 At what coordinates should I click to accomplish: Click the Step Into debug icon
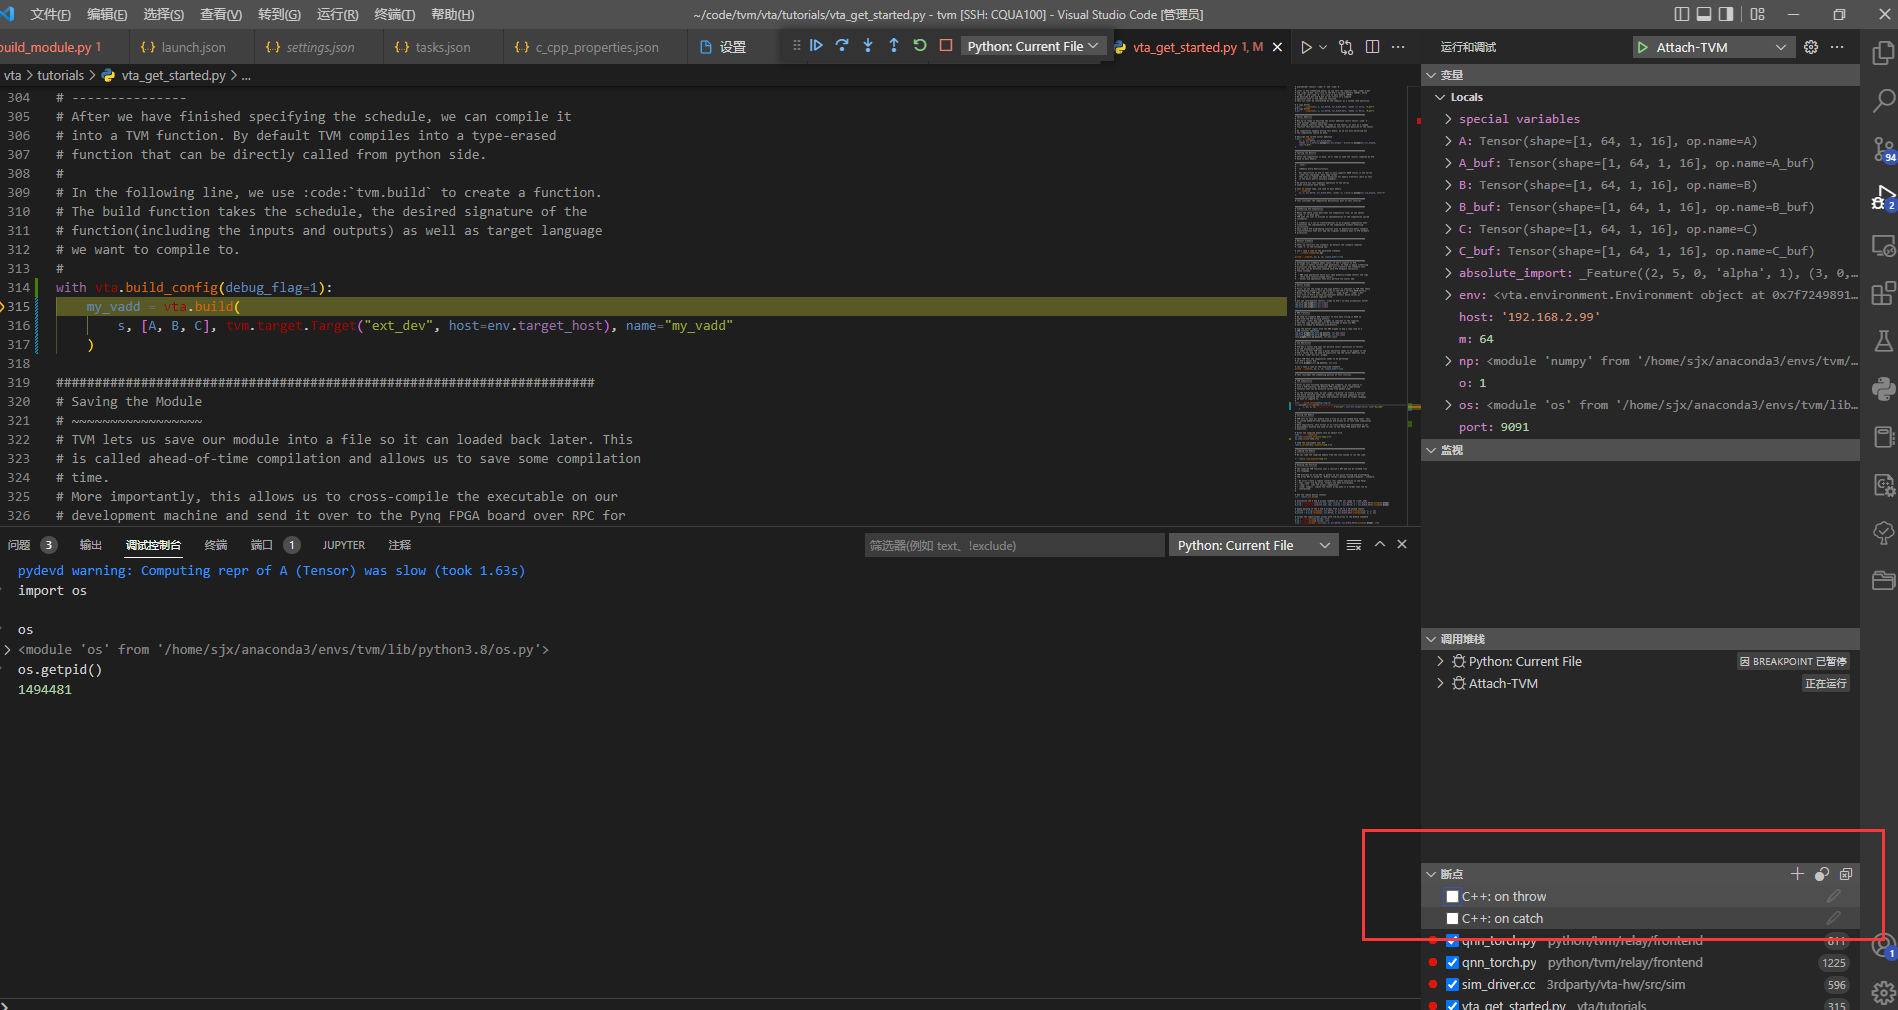coord(868,46)
